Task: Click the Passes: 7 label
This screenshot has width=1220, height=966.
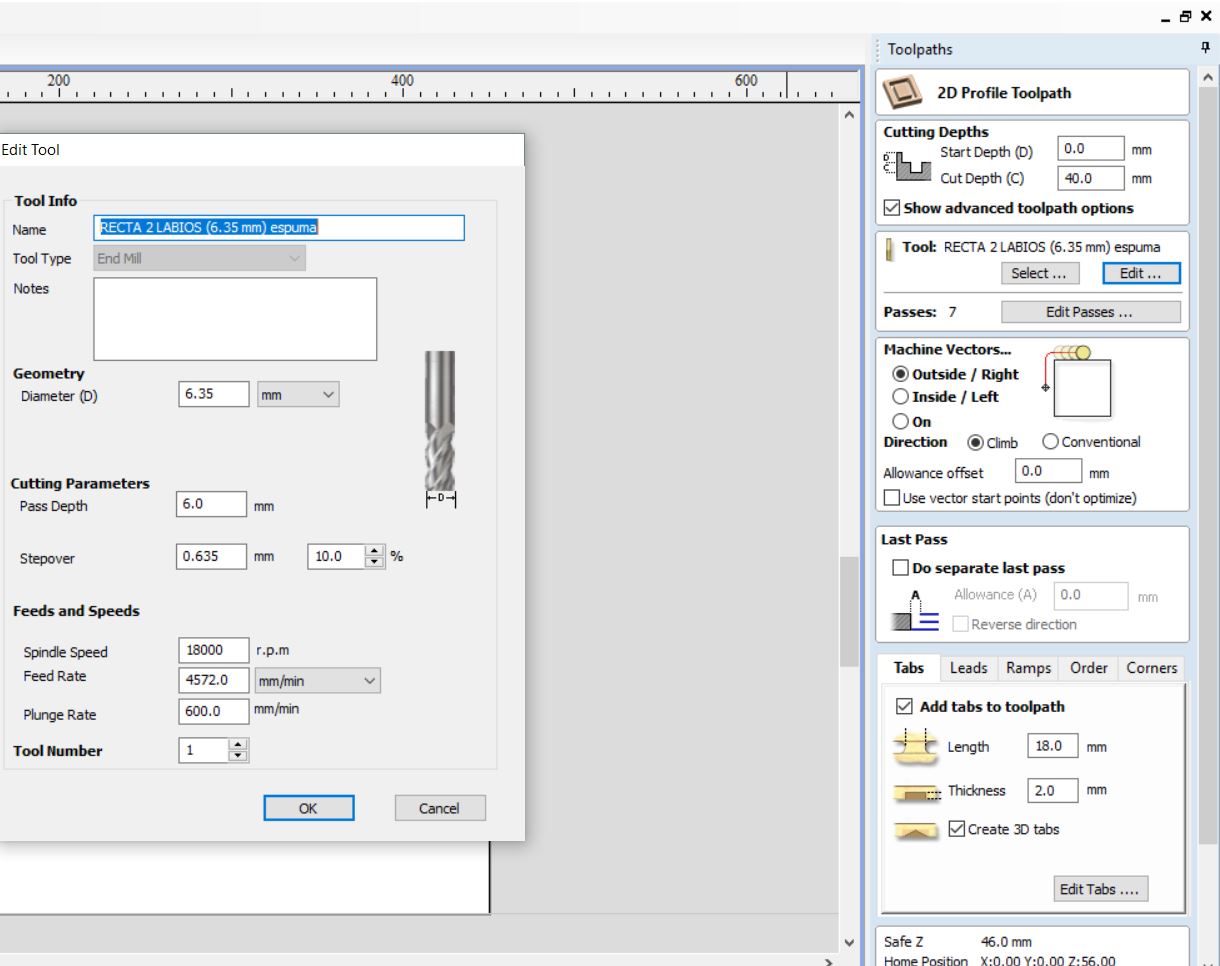Action: pyautogui.click(x=920, y=312)
